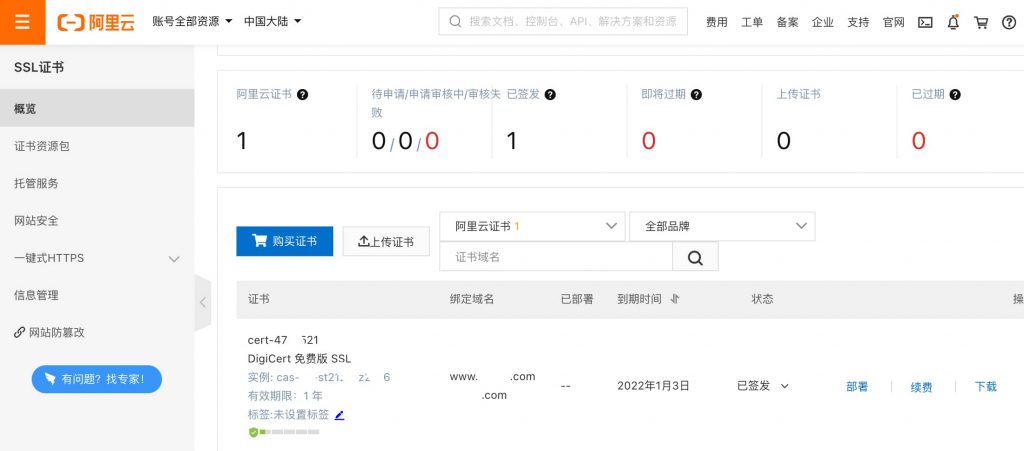This screenshot has width=1024, height=451.
Task: Open 工单 in top navigation
Action: pos(752,22)
